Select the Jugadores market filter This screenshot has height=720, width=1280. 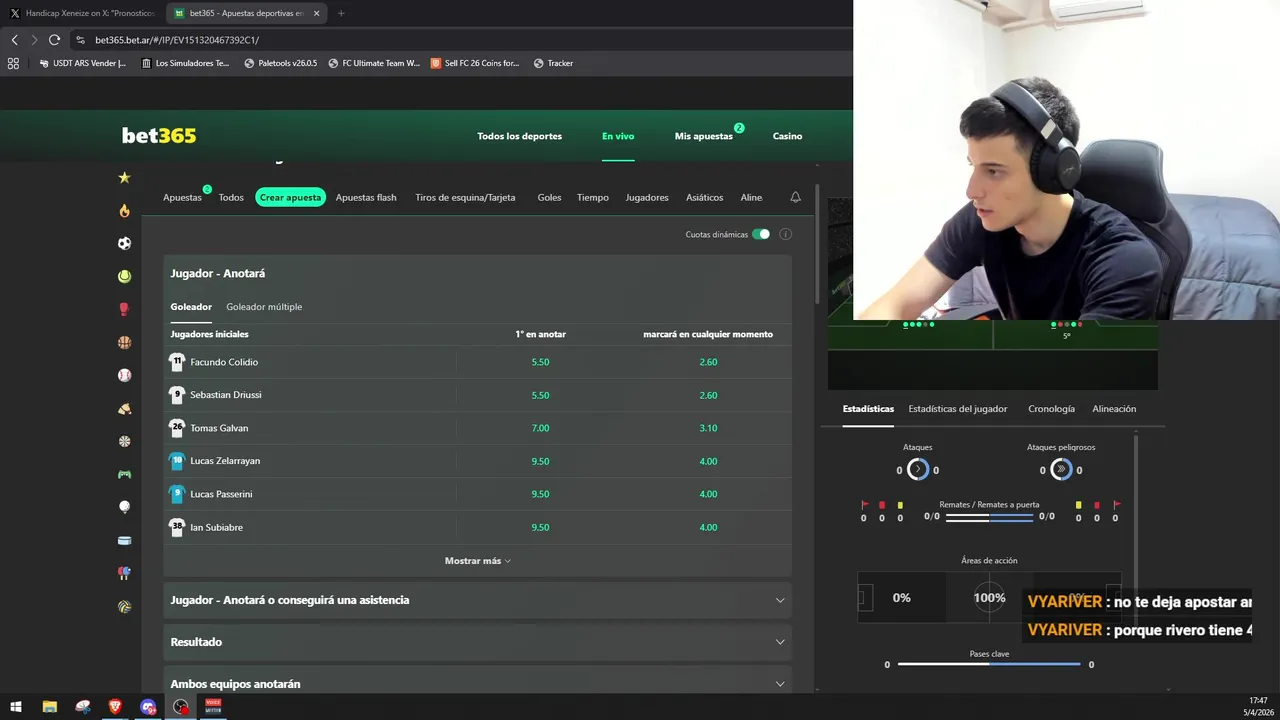point(647,197)
